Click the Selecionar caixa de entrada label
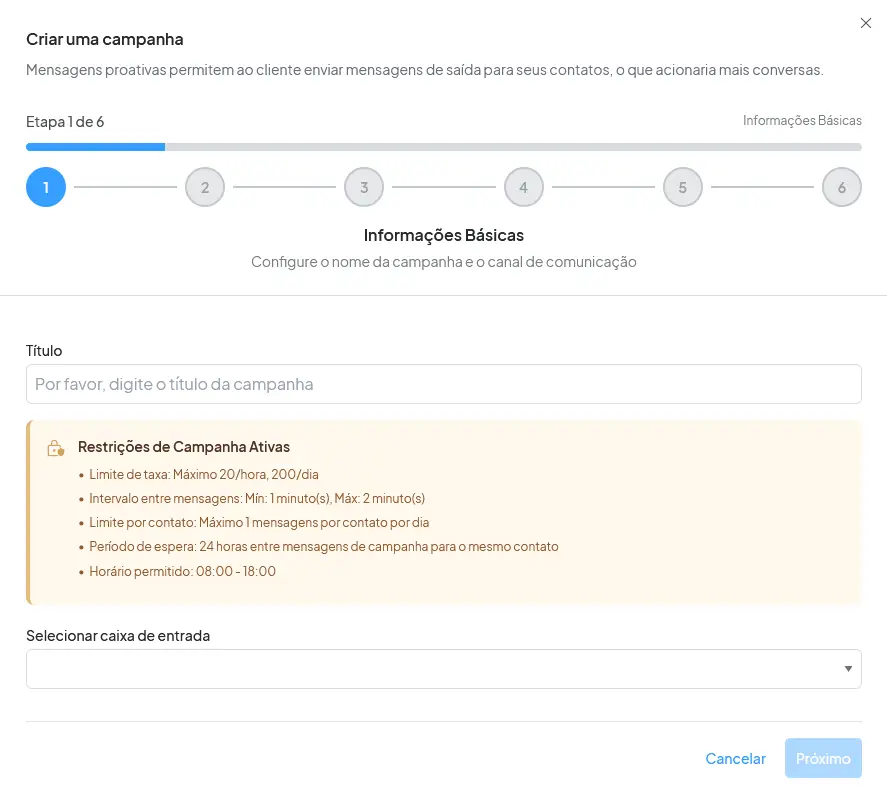 click(118, 636)
